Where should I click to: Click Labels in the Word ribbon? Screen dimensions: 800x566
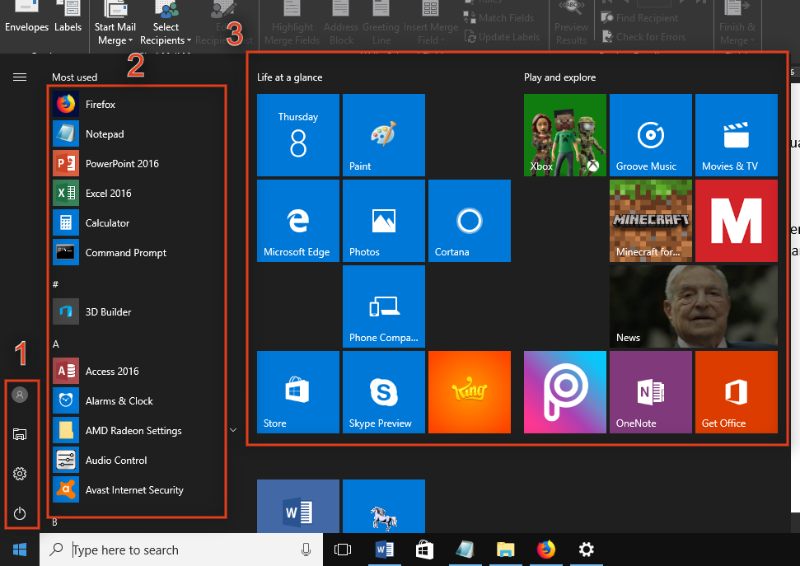(68, 19)
